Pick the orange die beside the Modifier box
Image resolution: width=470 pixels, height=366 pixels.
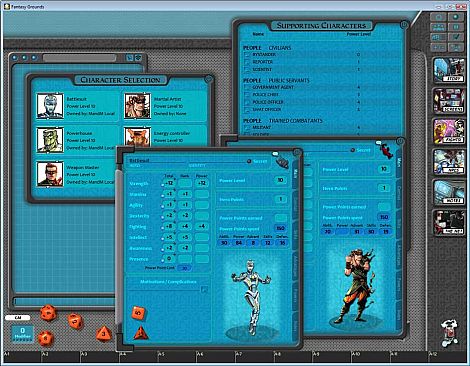46,338
